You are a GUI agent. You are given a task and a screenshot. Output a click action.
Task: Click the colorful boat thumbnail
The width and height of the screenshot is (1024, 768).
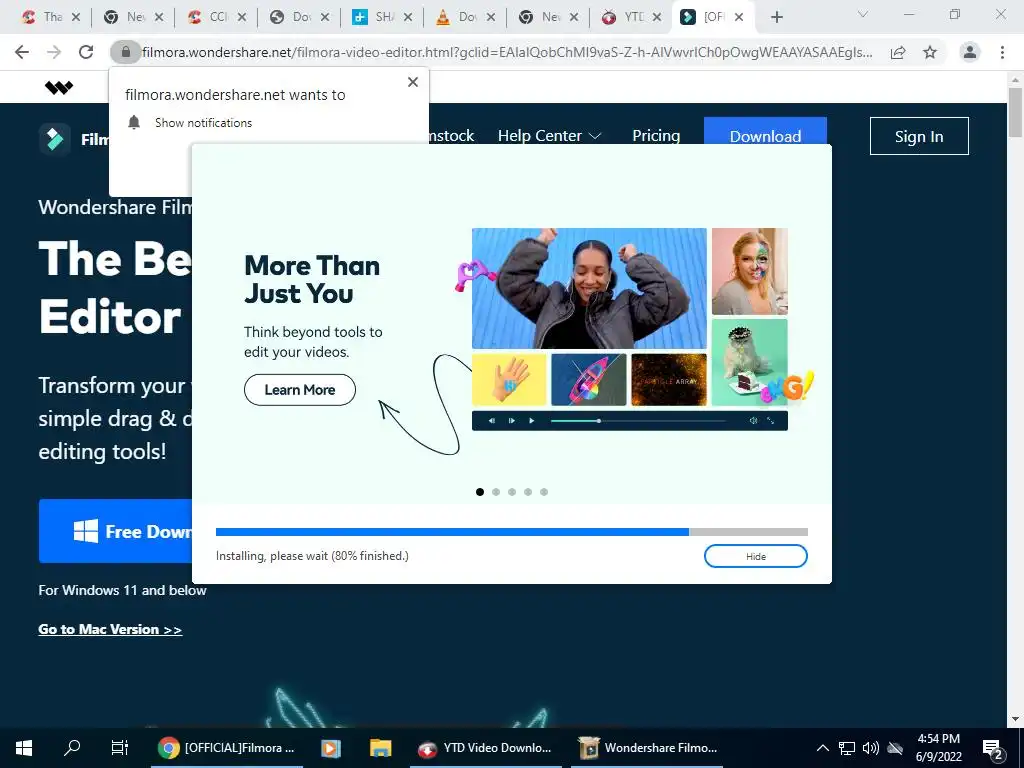589,379
